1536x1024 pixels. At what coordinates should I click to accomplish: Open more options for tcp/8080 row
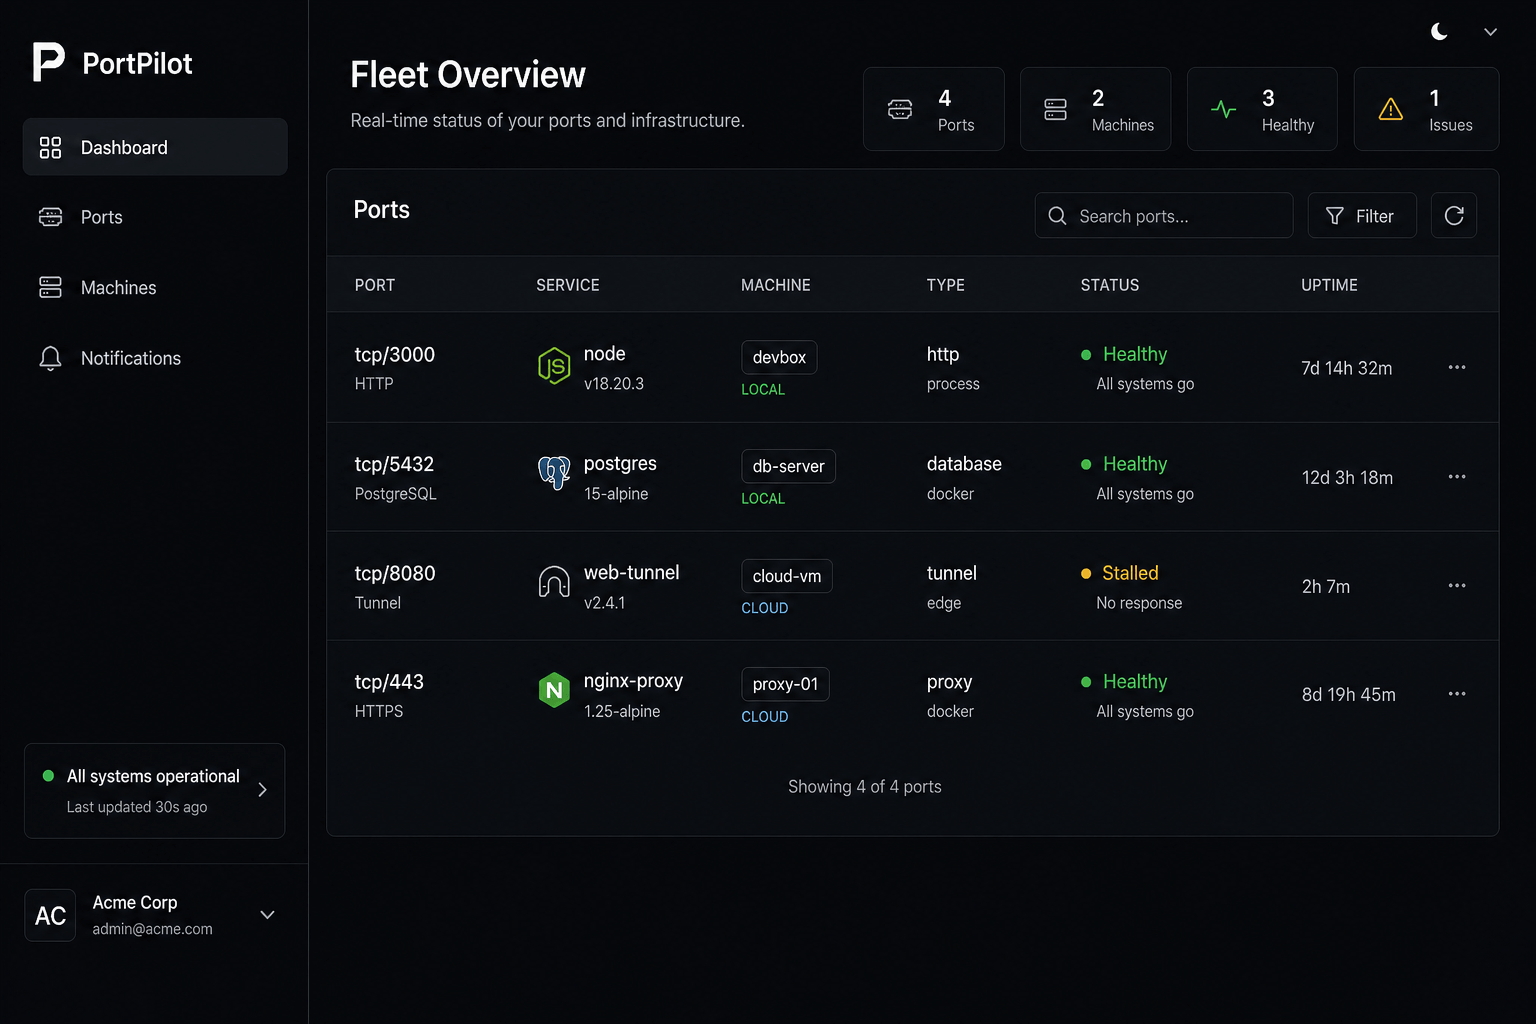coord(1457,585)
